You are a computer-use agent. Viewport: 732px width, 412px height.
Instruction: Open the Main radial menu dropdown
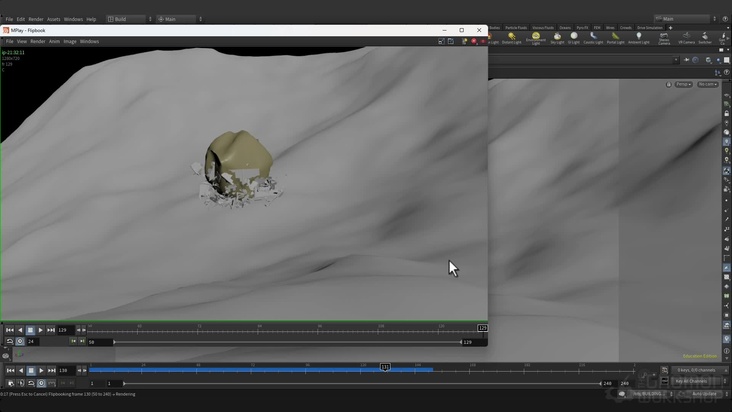[x=180, y=19]
